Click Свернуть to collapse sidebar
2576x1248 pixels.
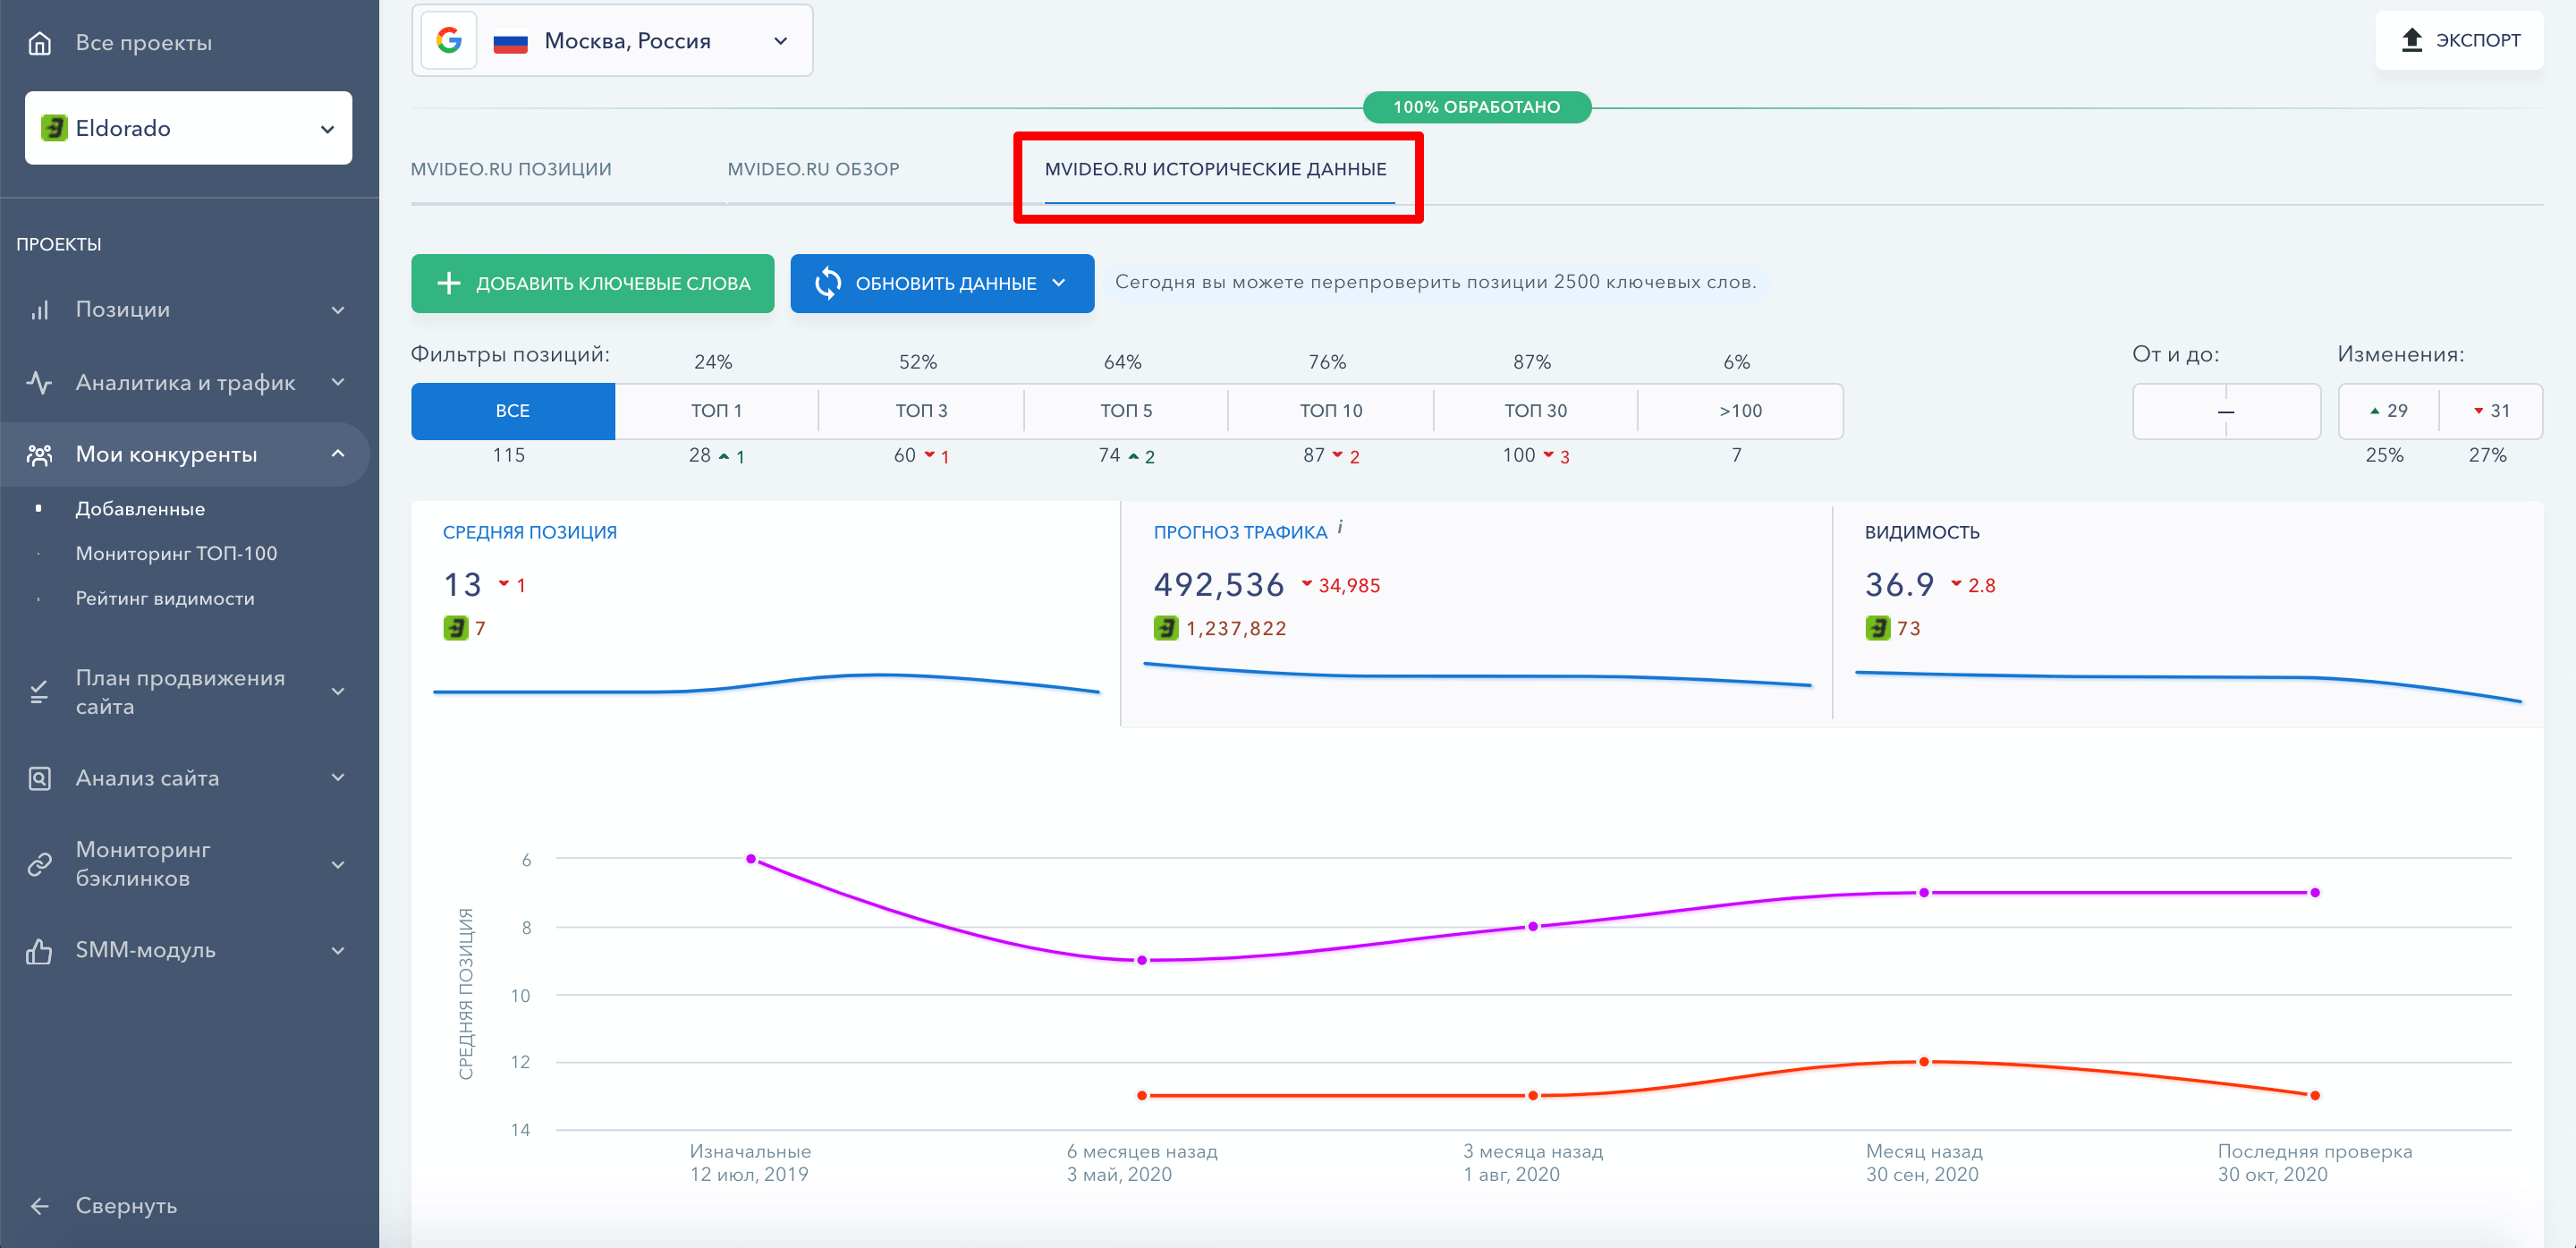pyautogui.click(x=126, y=1206)
